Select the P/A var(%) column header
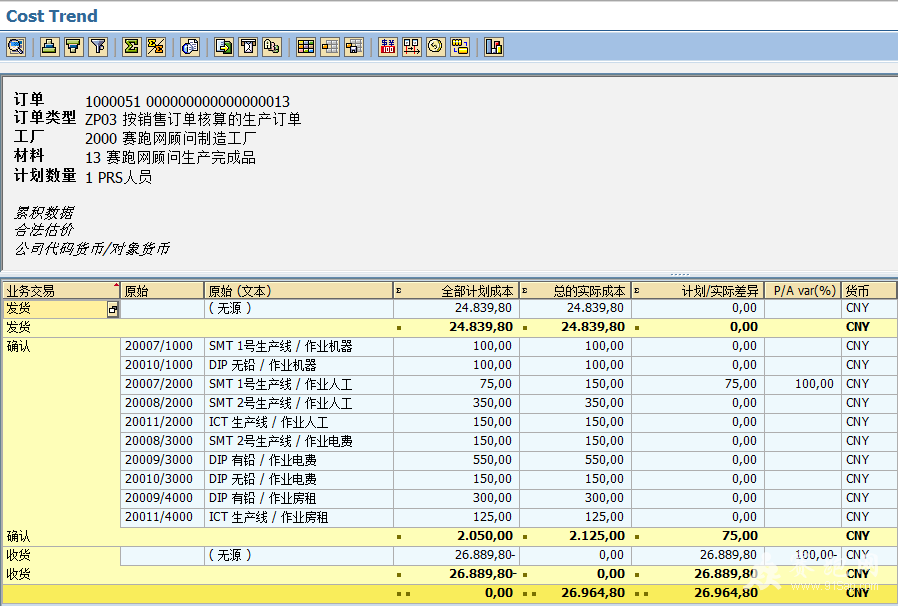The width and height of the screenshot is (898, 606). 804,290
